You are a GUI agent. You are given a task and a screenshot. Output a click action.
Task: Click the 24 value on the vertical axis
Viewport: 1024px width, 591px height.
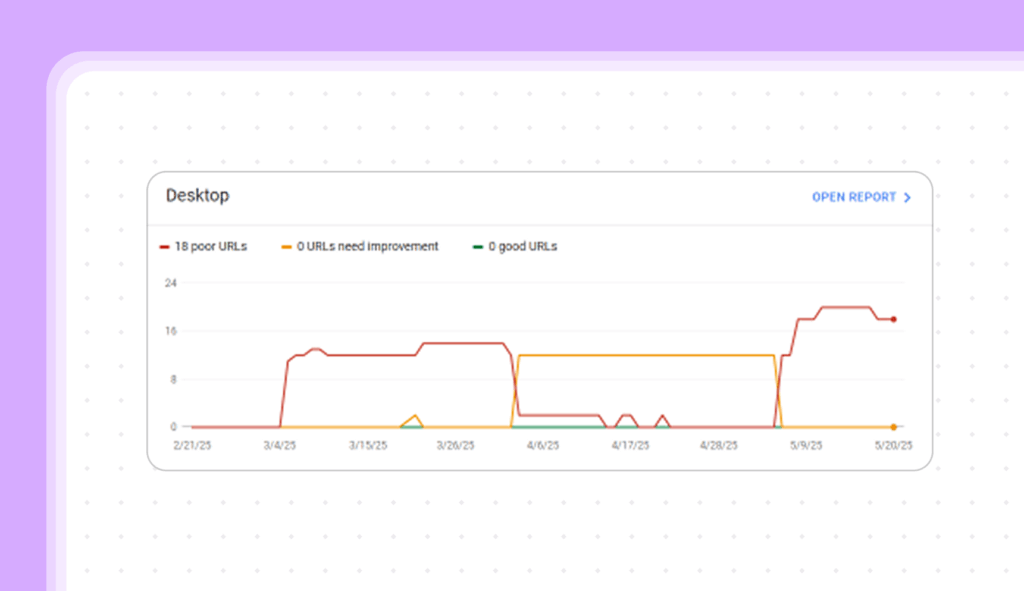tap(171, 283)
